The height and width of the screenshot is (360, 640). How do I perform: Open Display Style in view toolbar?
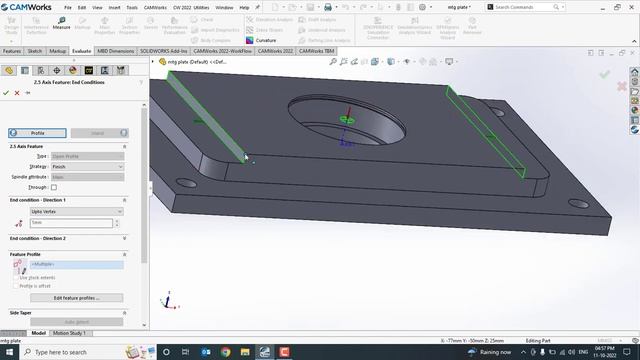tap(391, 62)
